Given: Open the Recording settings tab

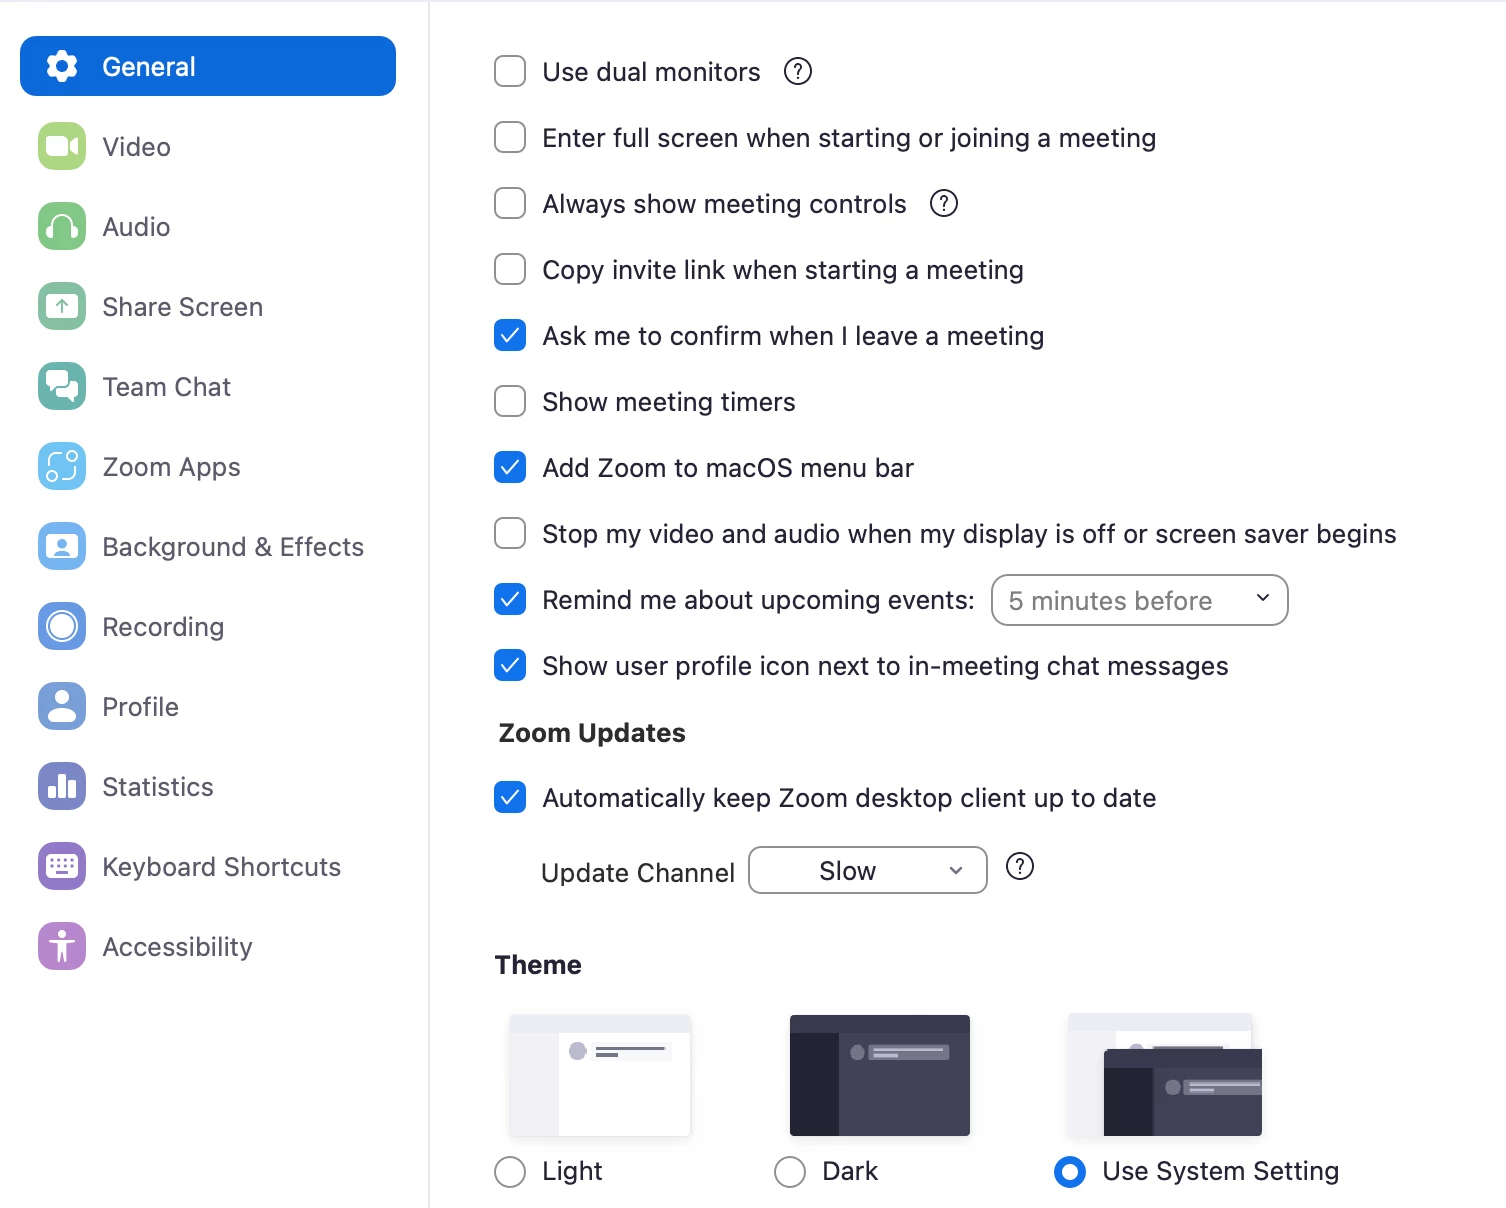Looking at the screenshot, I should click(208, 626).
